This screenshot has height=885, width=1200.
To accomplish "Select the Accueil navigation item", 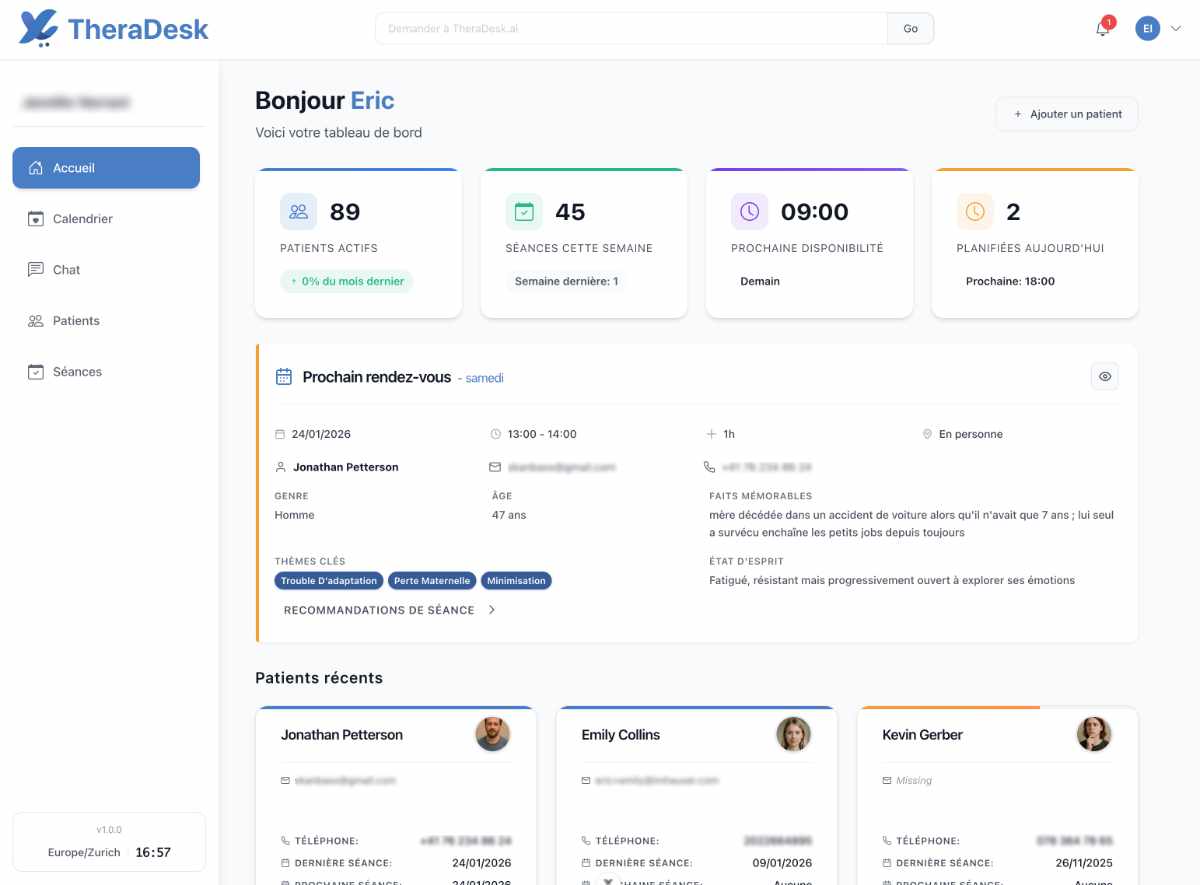I will 75,168.
